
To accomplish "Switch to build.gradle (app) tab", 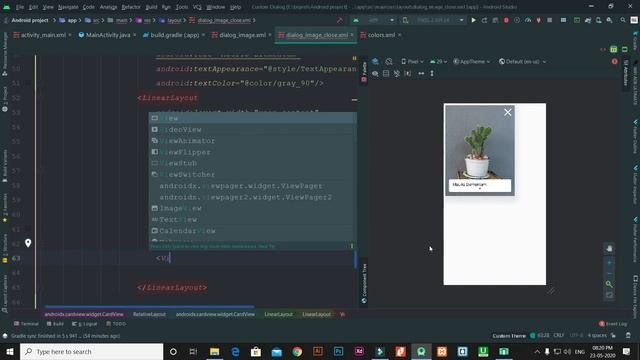I will [174, 35].
